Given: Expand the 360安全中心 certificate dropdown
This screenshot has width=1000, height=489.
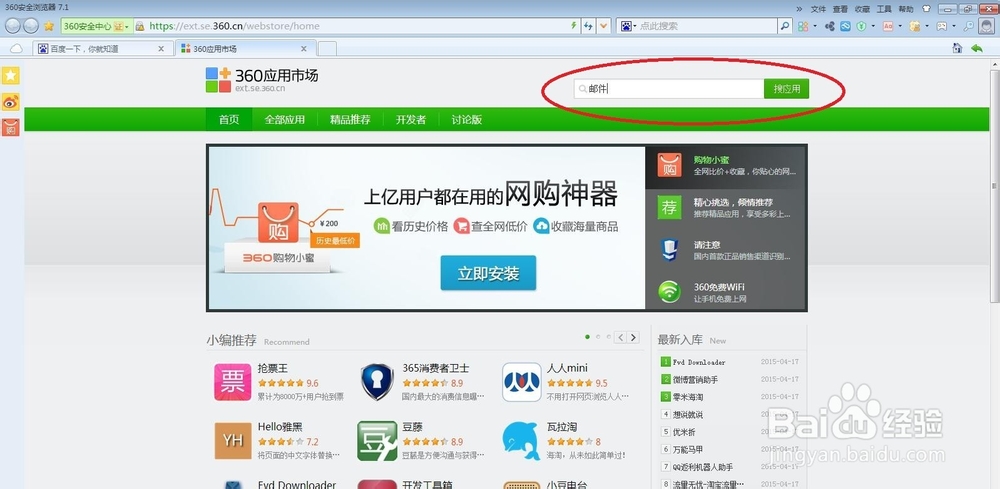Looking at the screenshot, I should tap(127, 27).
